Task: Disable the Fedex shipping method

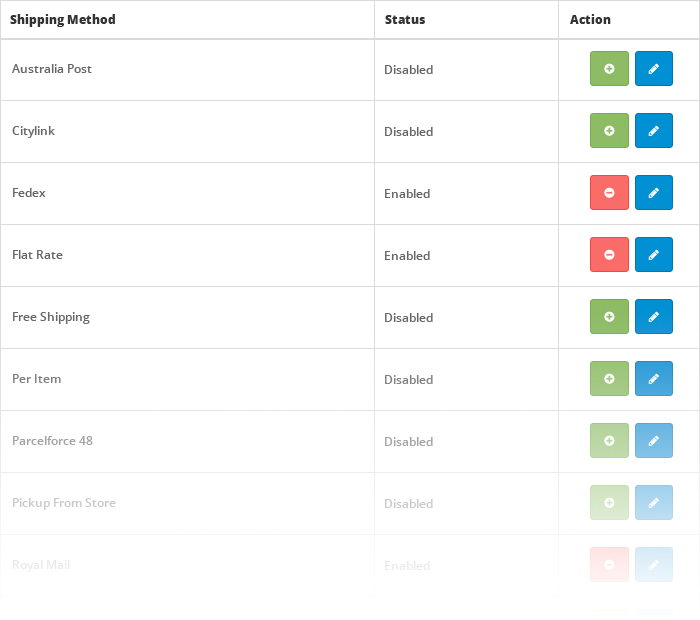Action: click(x=609, y=193)
